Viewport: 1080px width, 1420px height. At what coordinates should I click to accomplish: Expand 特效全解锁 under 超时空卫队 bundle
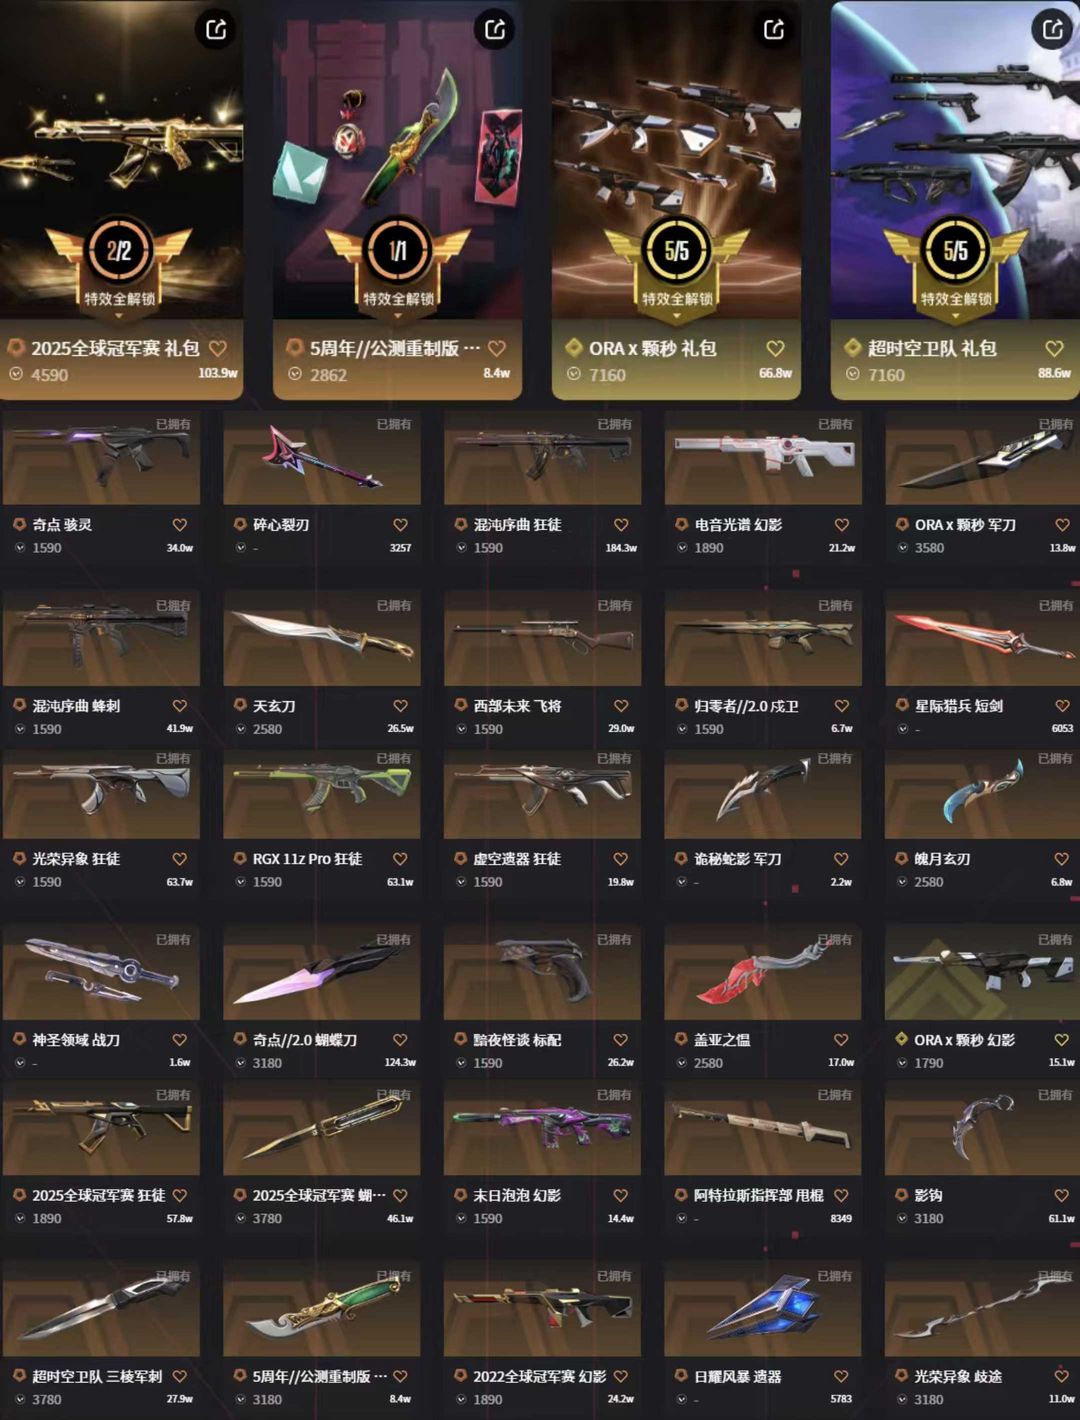955,299
